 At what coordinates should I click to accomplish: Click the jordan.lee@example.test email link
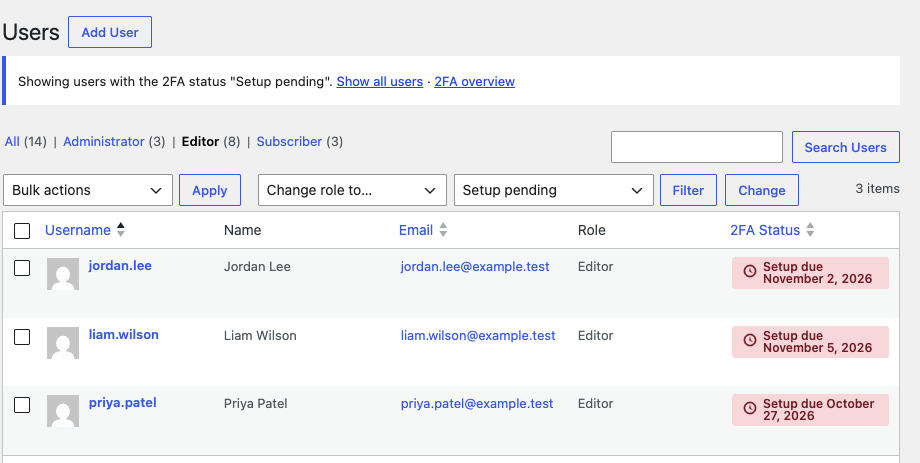tap(475, 266)
